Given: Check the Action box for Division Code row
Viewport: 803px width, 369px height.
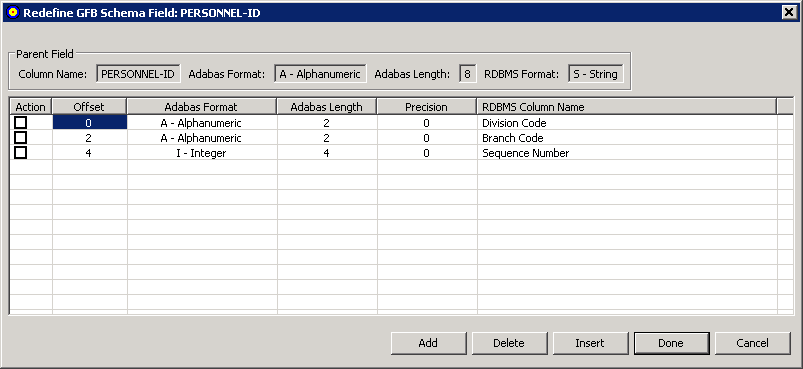Looking at the screenshot, I should click(20, 123).
